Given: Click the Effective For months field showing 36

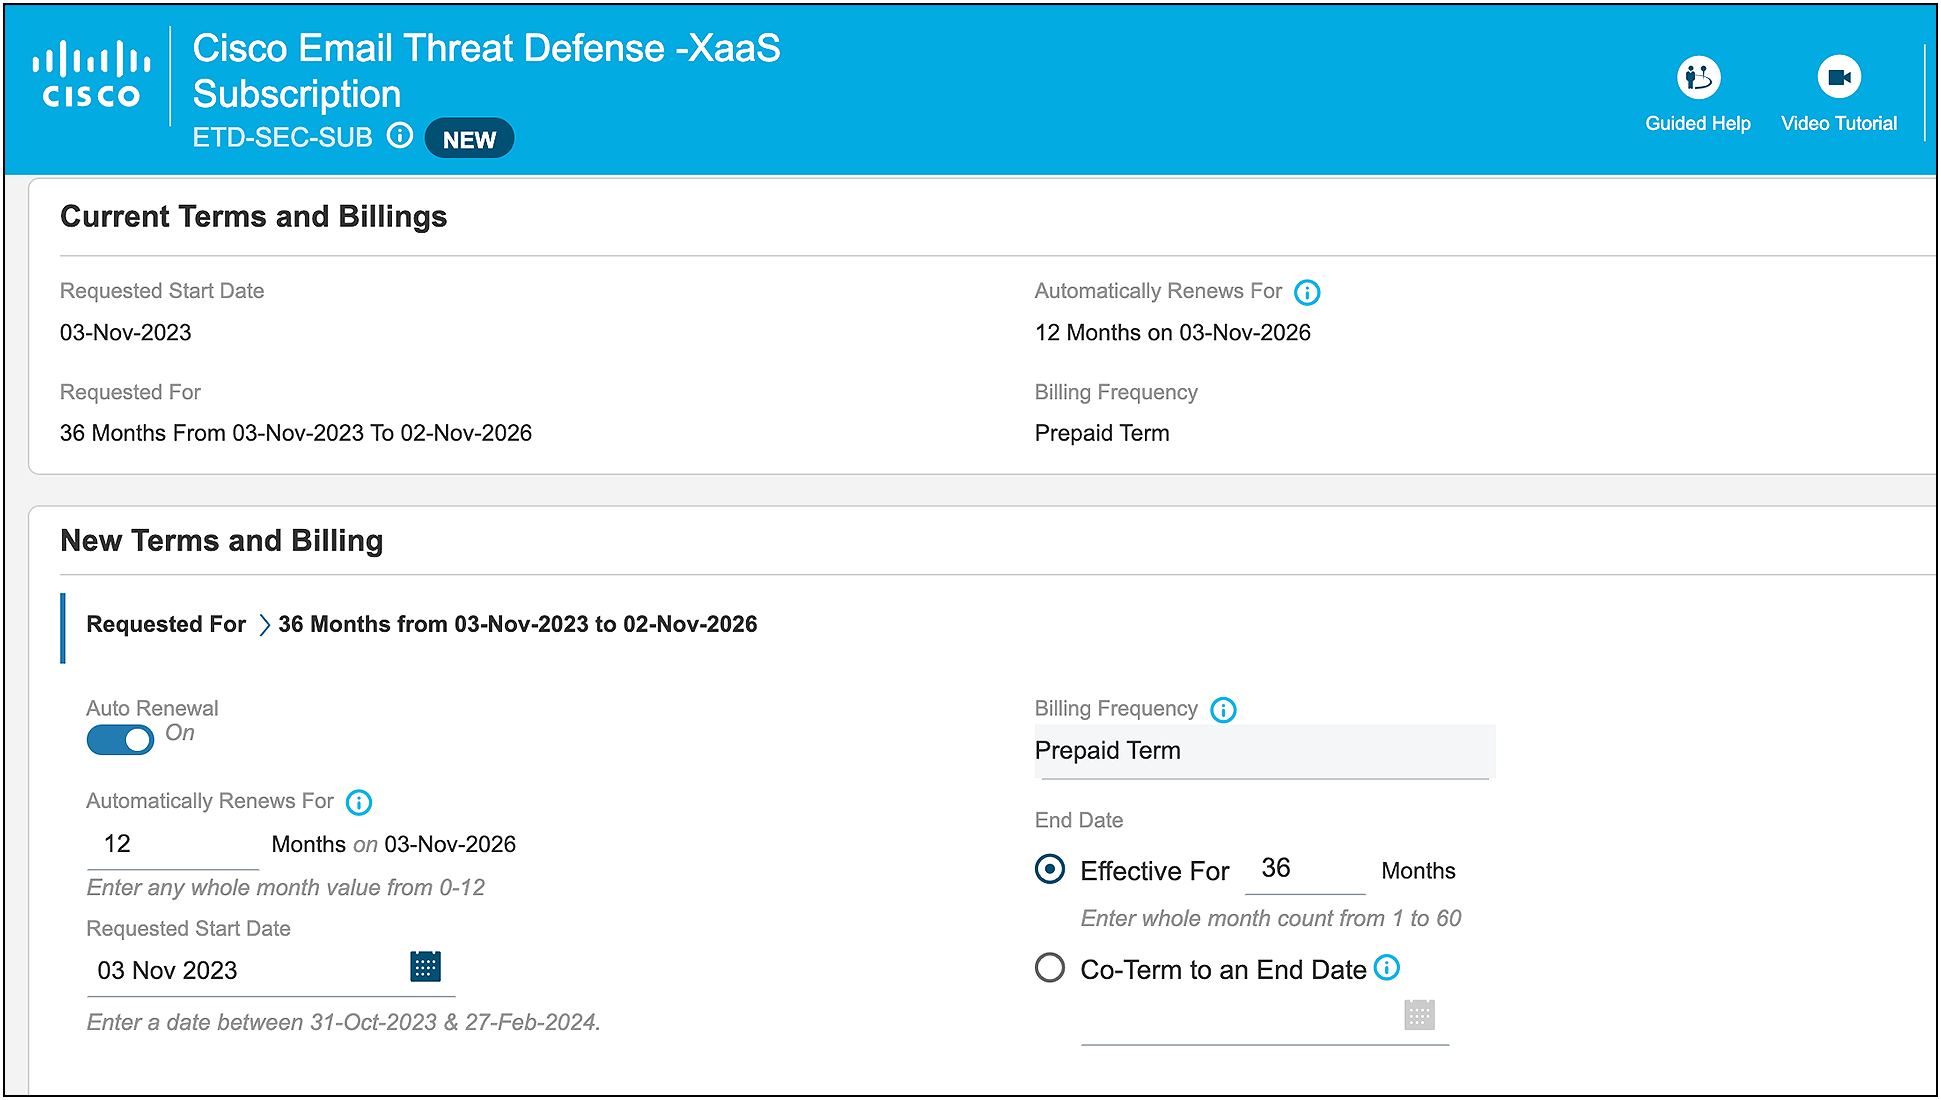Looking at the screenshot, I should click(1303, 868).
